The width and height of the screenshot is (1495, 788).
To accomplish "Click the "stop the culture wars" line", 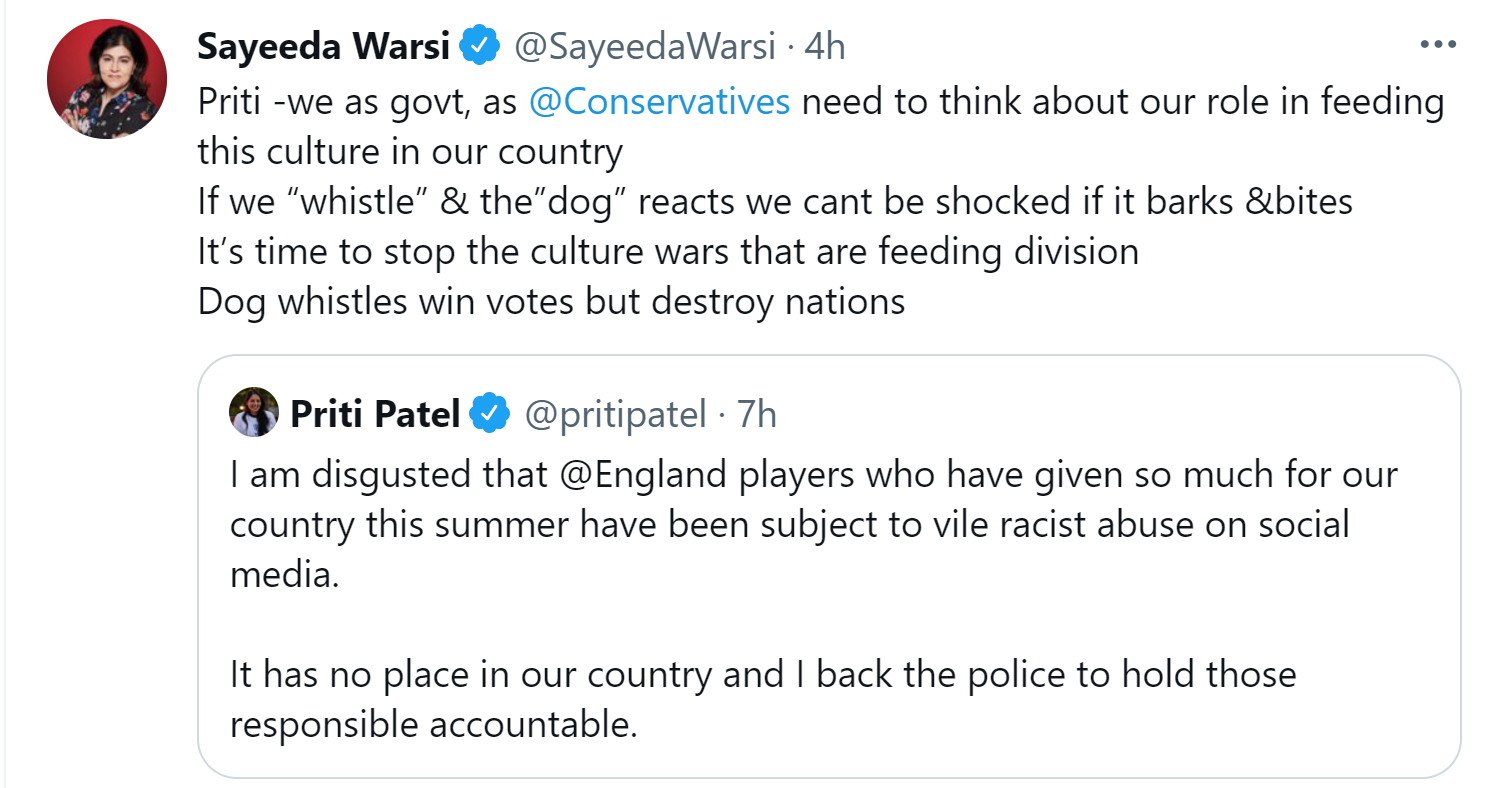I will 668,251.
